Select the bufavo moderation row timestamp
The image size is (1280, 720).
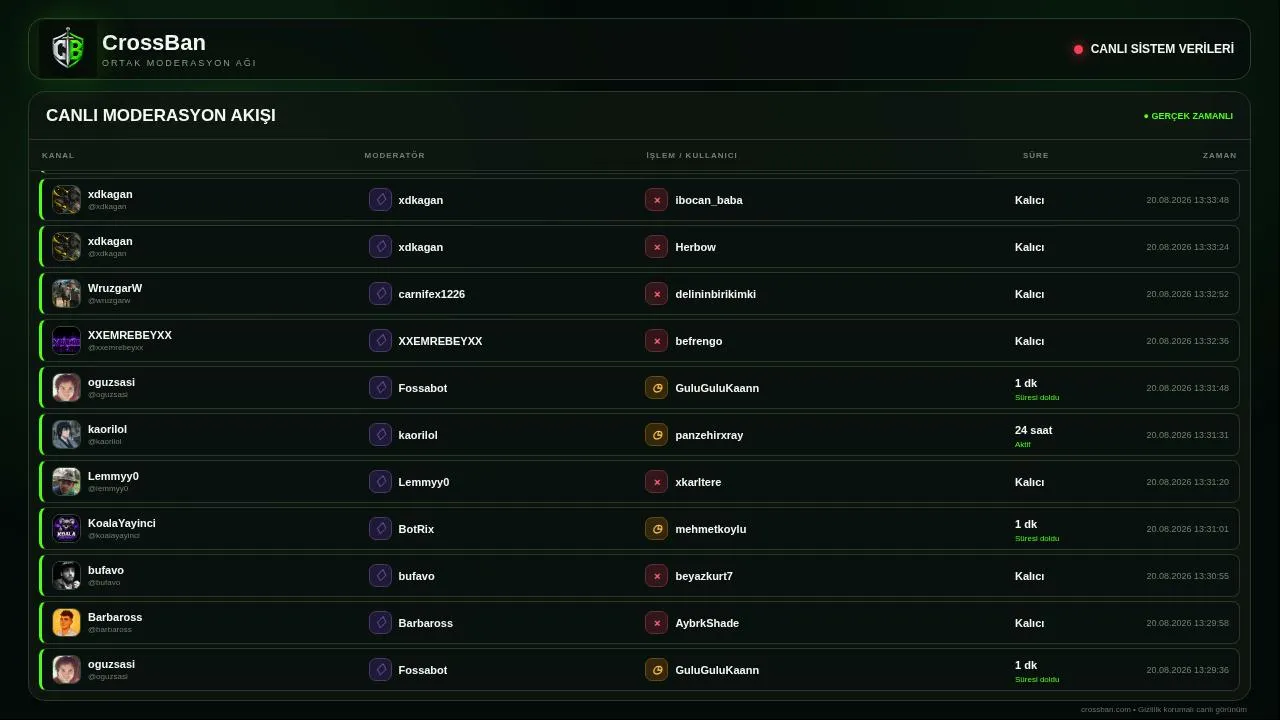(1187, 576)
